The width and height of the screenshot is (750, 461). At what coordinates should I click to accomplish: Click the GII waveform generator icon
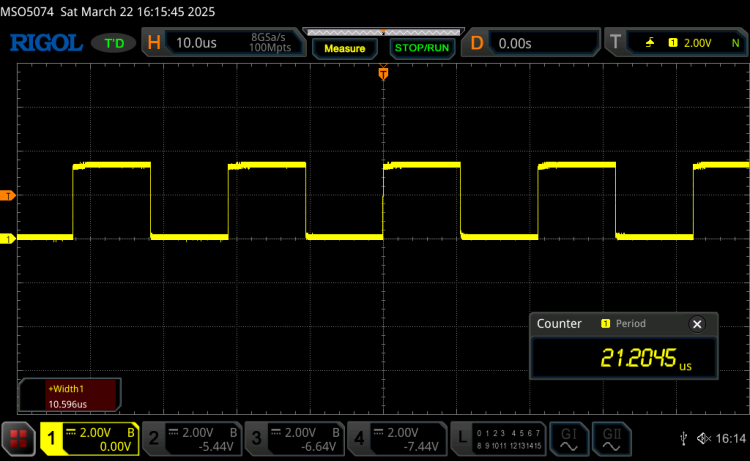(611, 437)
